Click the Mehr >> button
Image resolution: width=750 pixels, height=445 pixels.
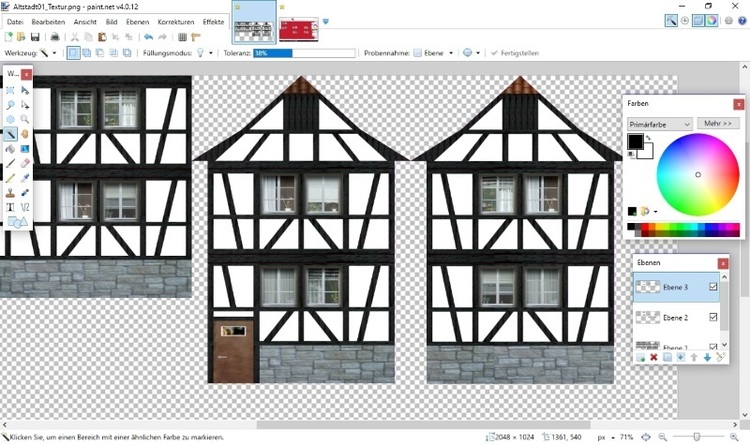[x=719, y=123]
